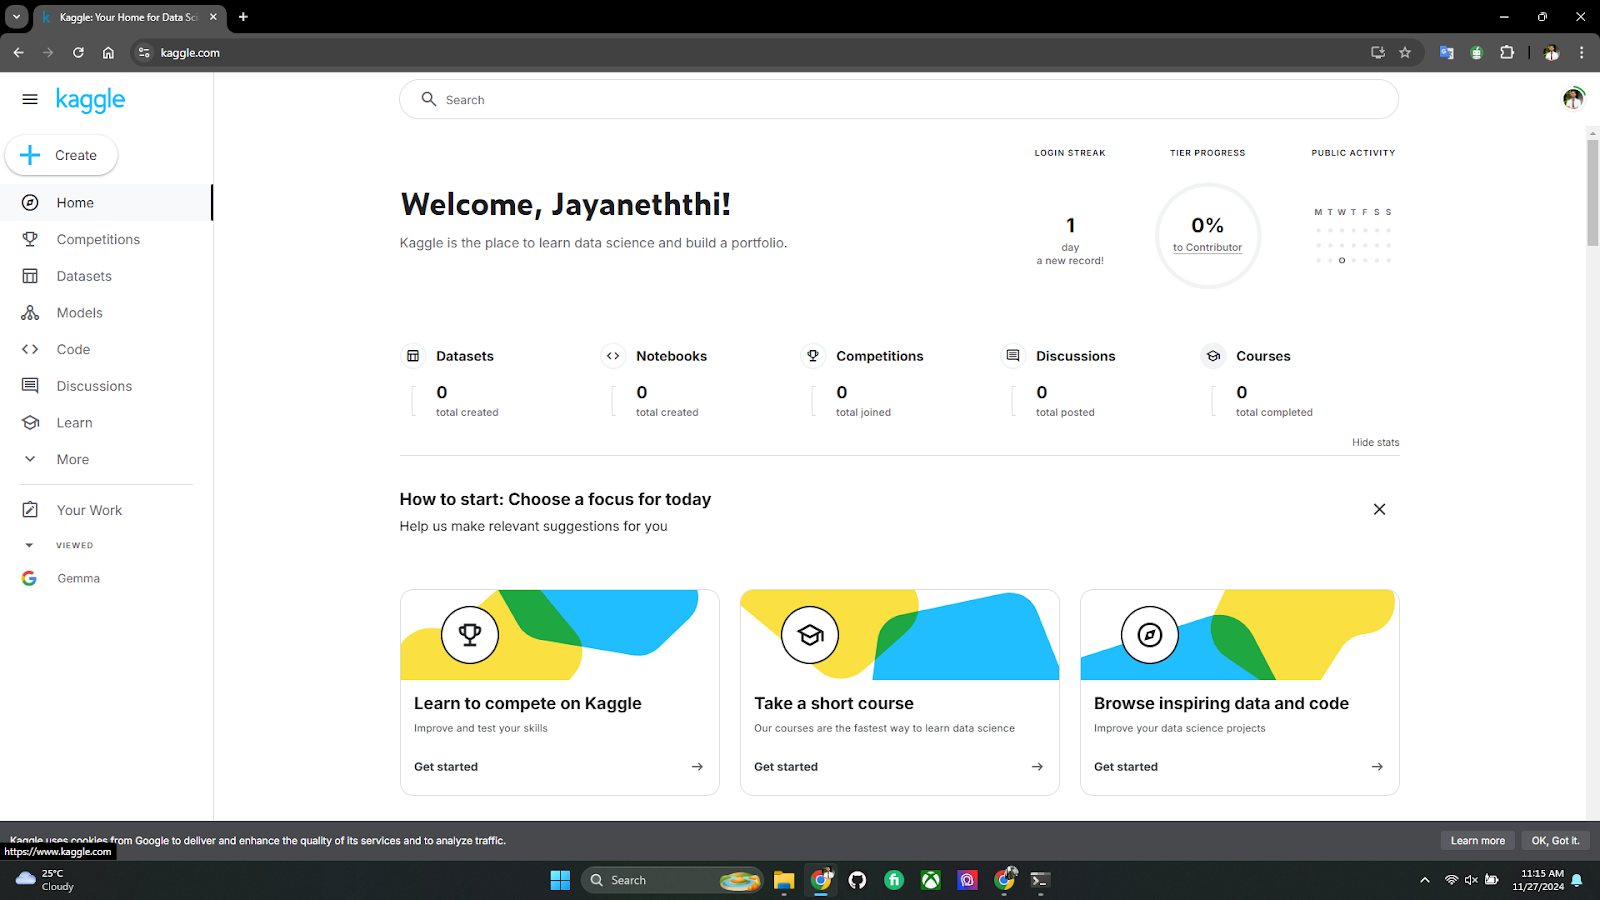Click the page vertical scrollbar
1600x900 pixels.
[1593, 194]
